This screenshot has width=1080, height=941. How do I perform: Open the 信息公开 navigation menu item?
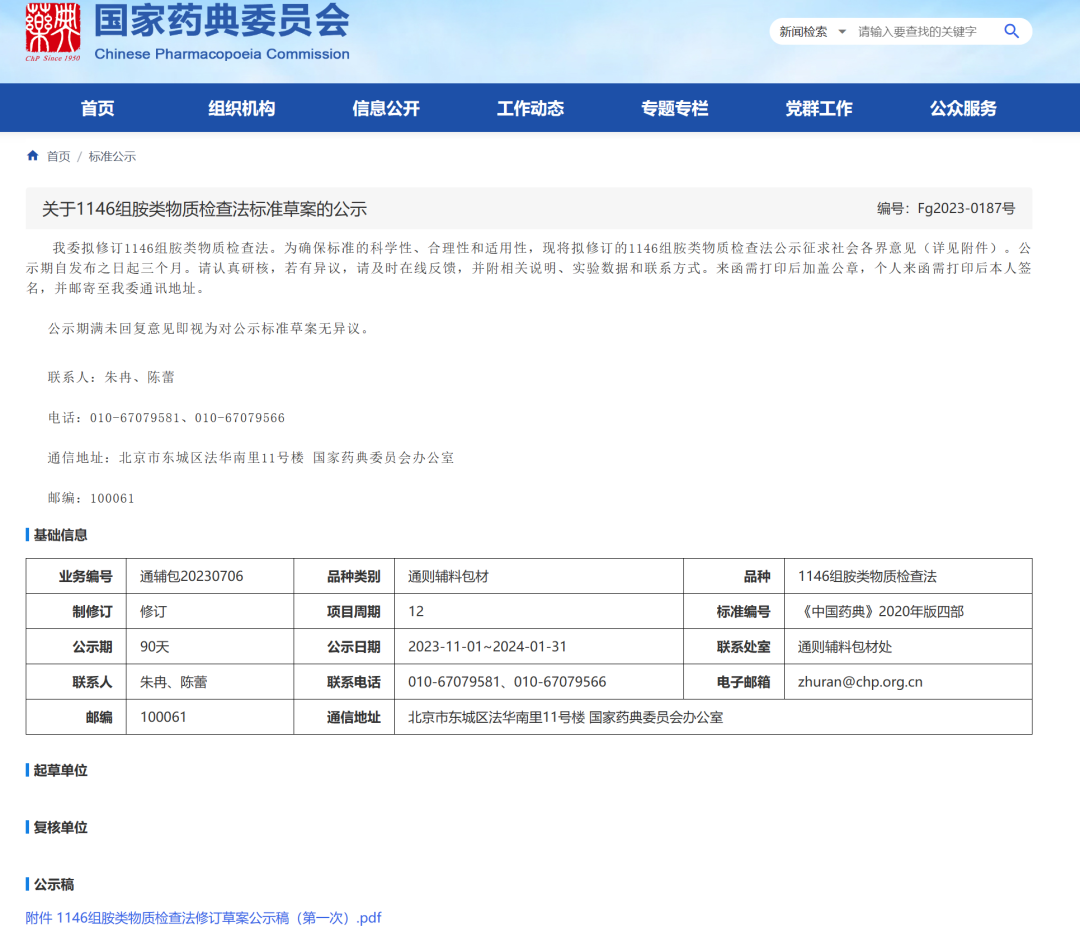pyautogui.click(x=386, y=108)
